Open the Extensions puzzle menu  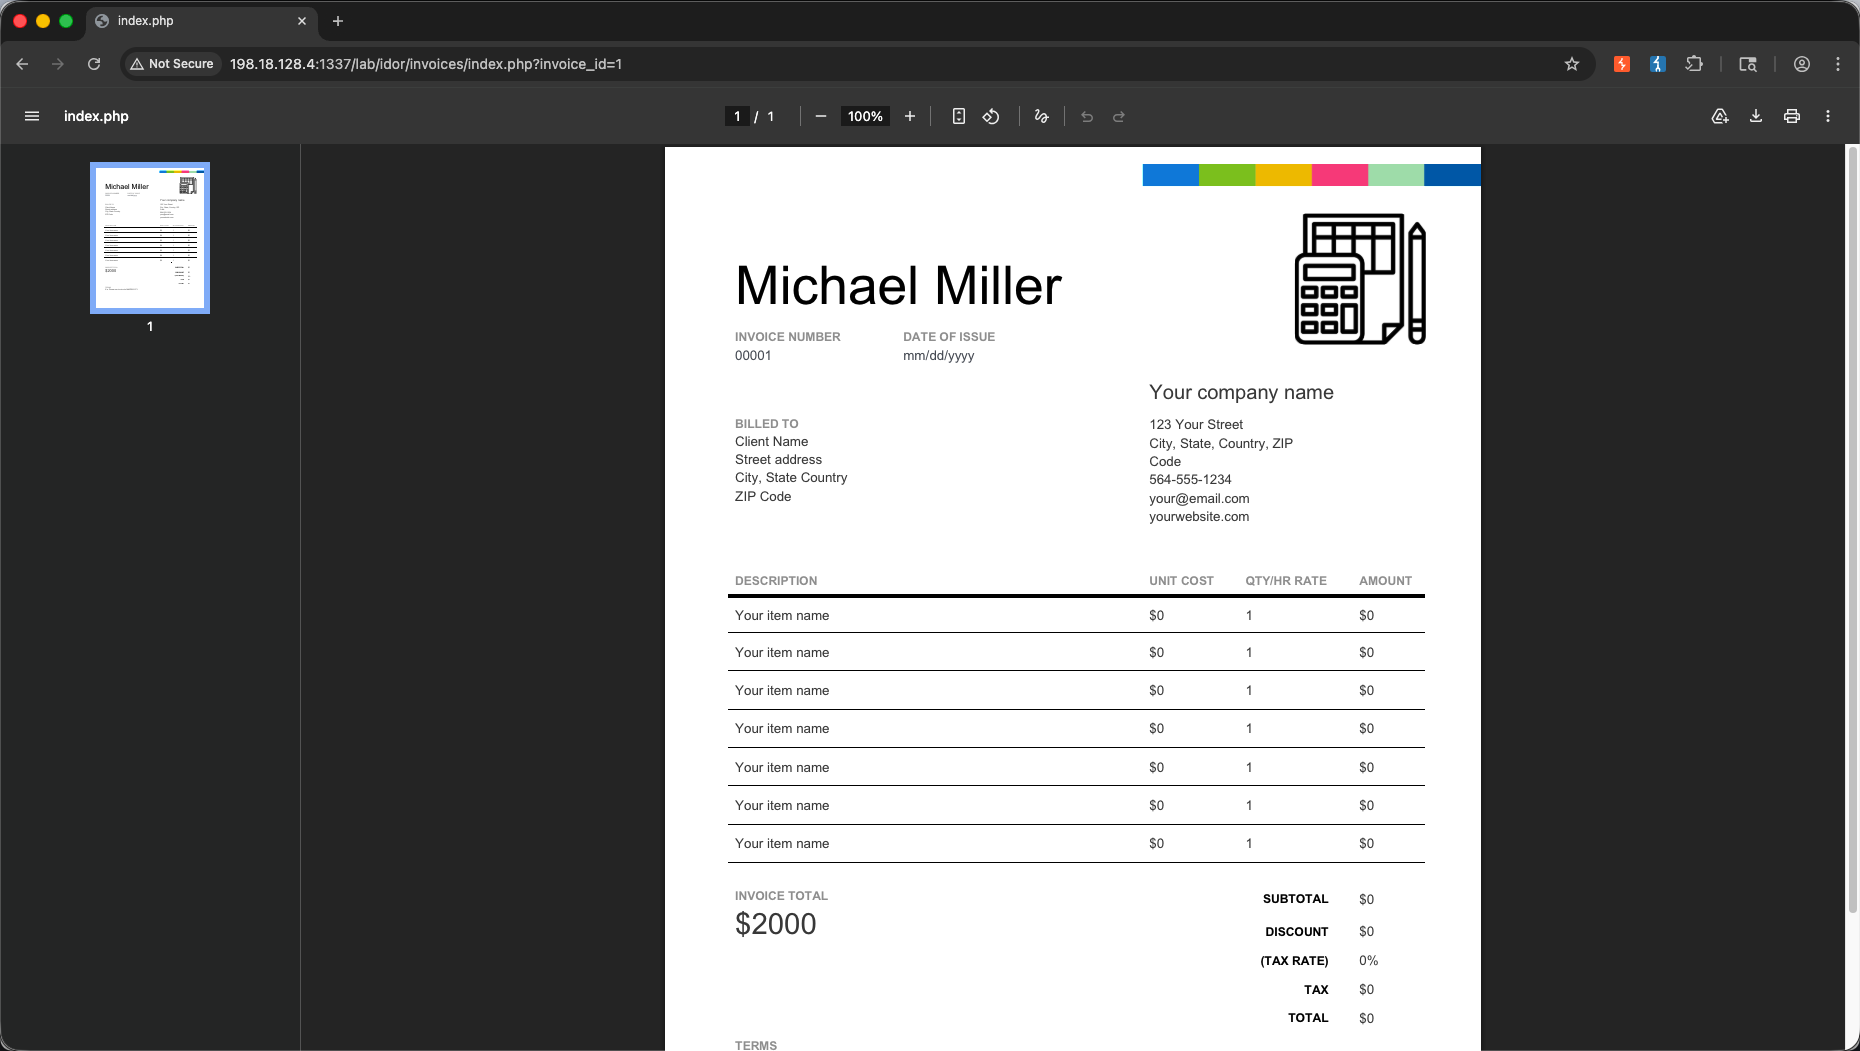(1694, 64)
